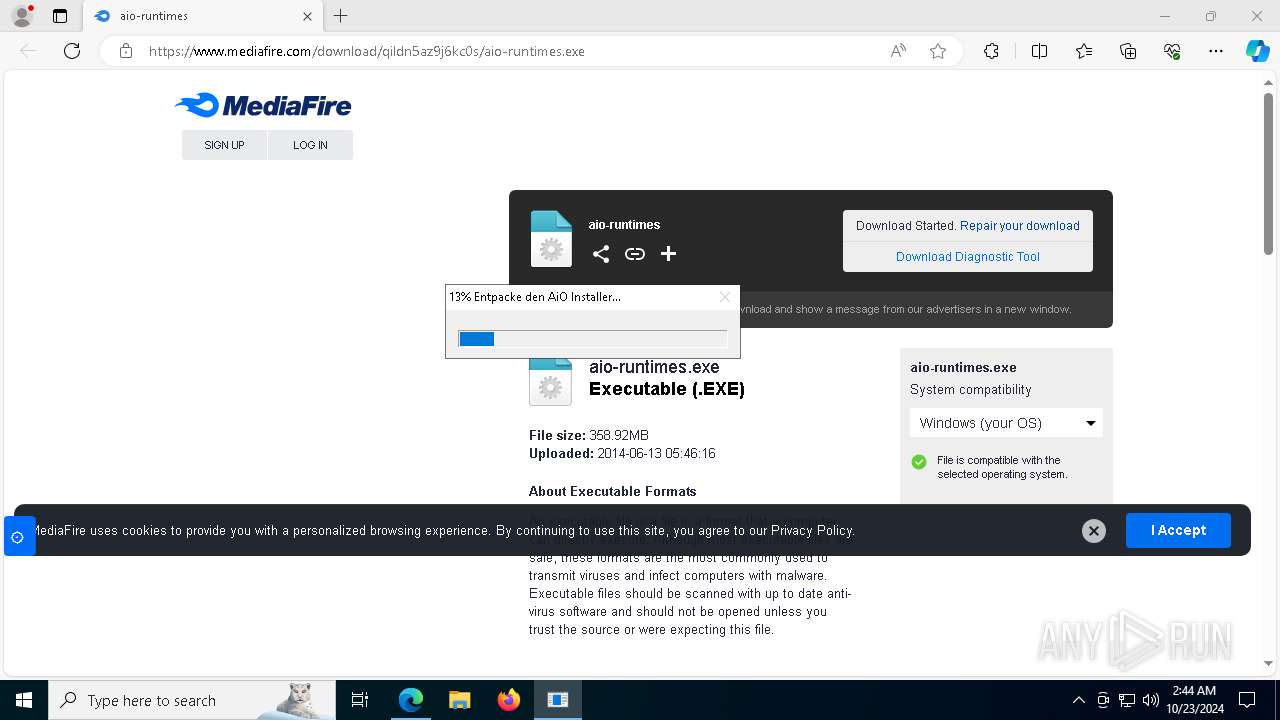Close the AiO Installer progress dialog
Image resolution: width=1280 pixels, height=720 pixels.
(725, 297)
